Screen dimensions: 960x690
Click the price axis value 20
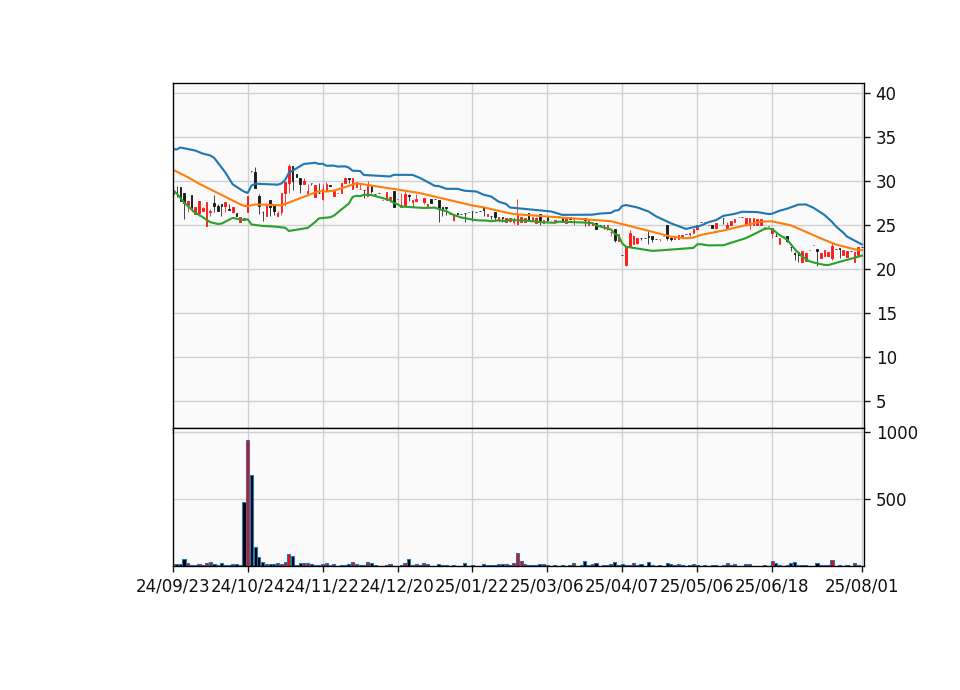coord(886,270)
